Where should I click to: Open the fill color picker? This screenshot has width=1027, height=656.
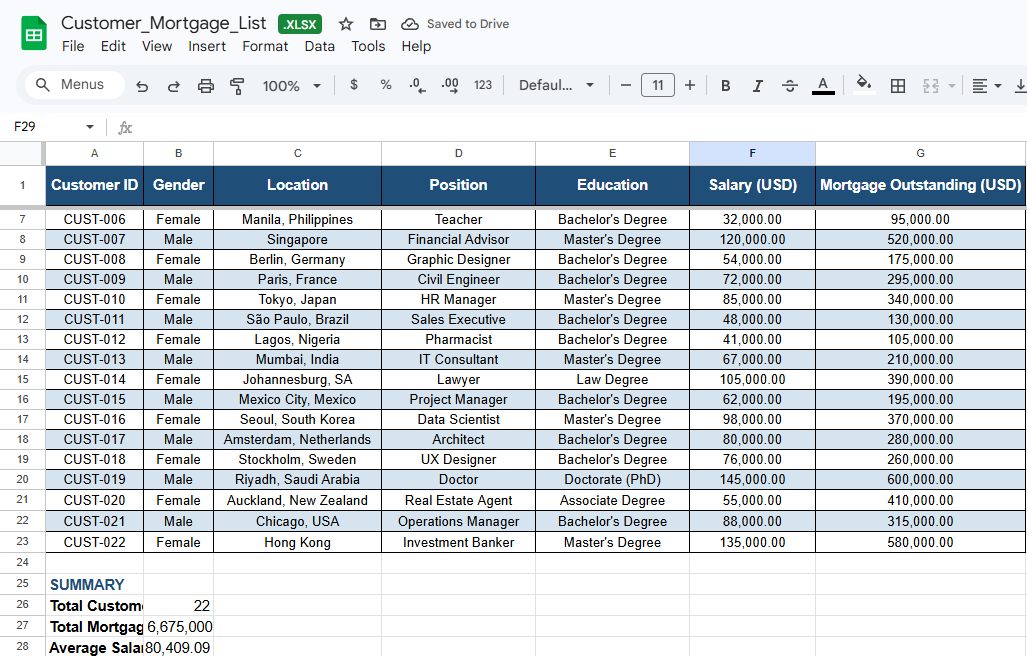click(864, 84)
